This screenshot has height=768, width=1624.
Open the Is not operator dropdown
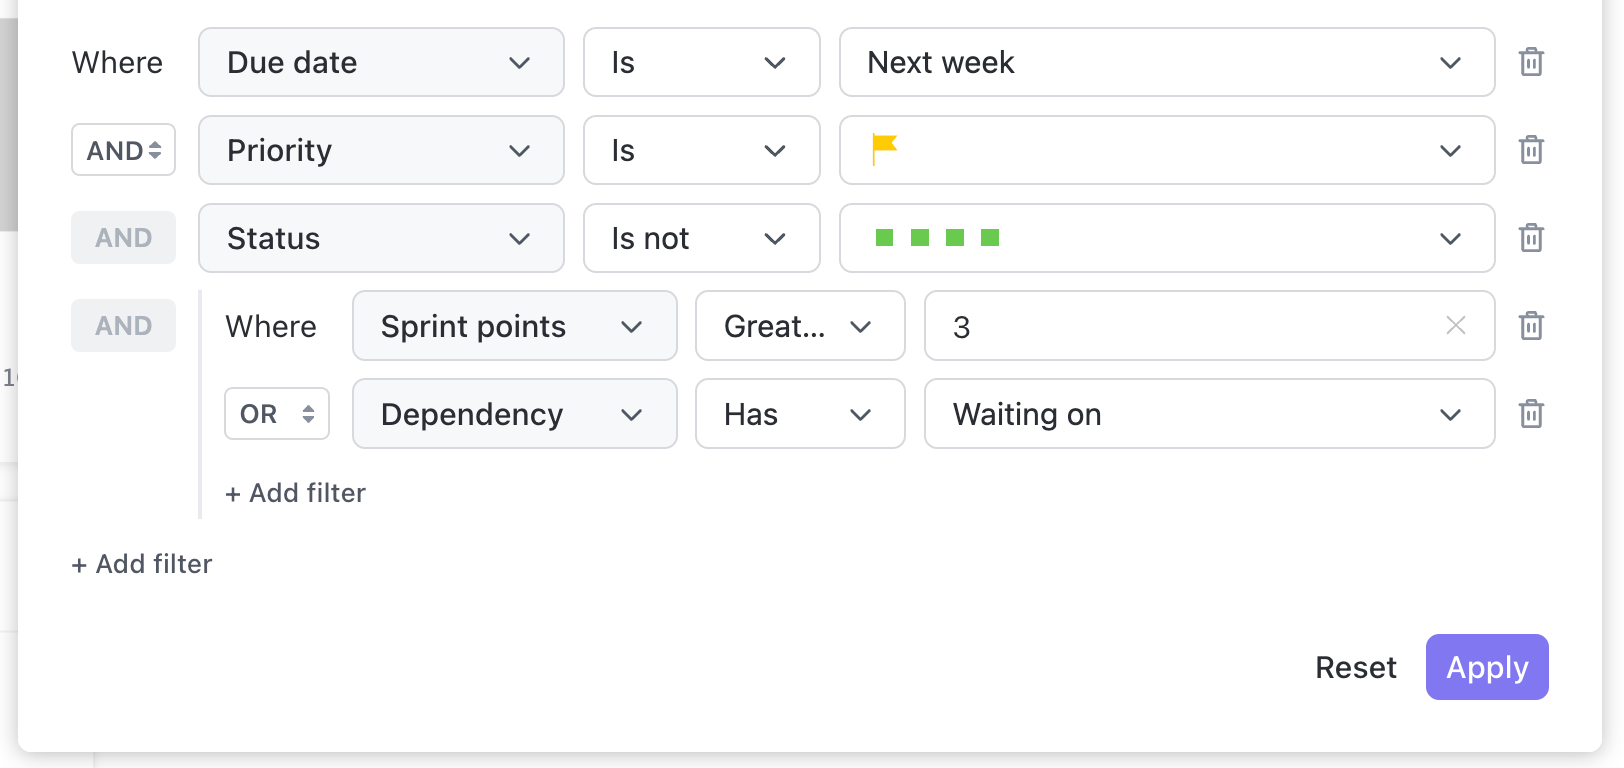click(701, 238)
